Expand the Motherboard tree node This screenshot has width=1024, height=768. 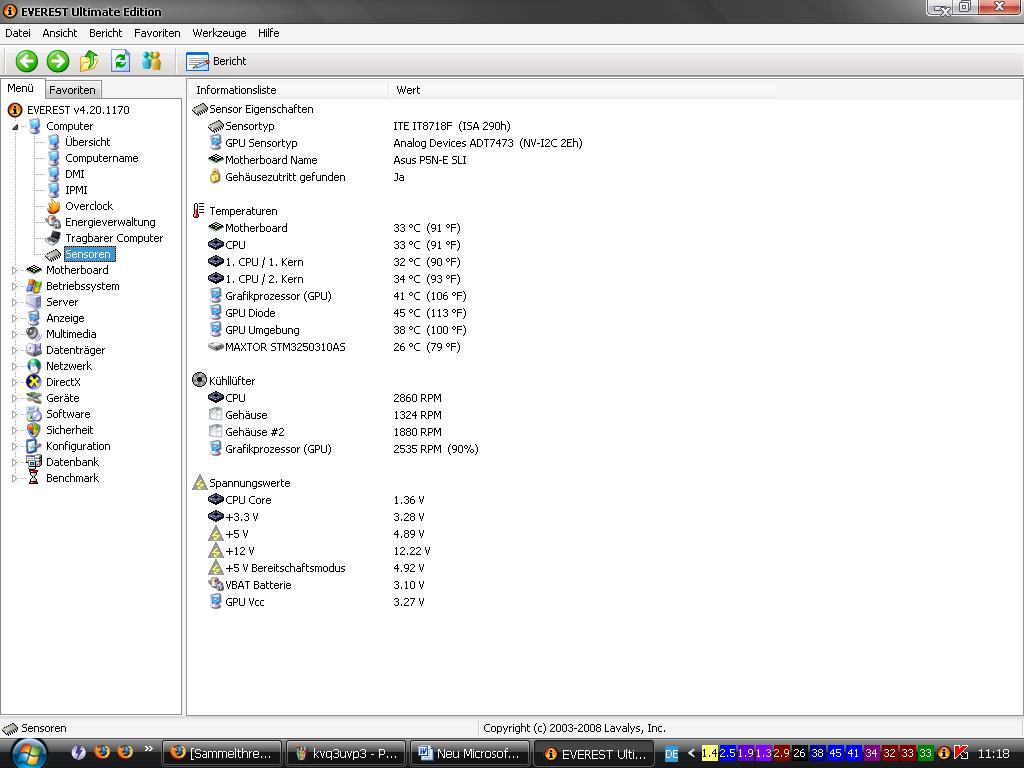coord(14,270)
